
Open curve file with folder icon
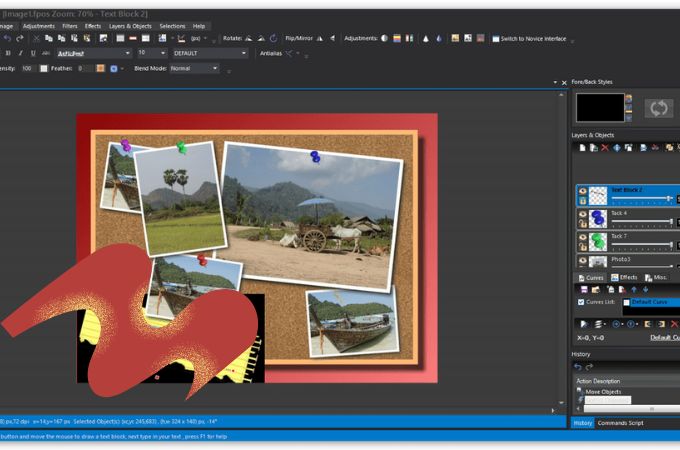click(x=595, y=289)
